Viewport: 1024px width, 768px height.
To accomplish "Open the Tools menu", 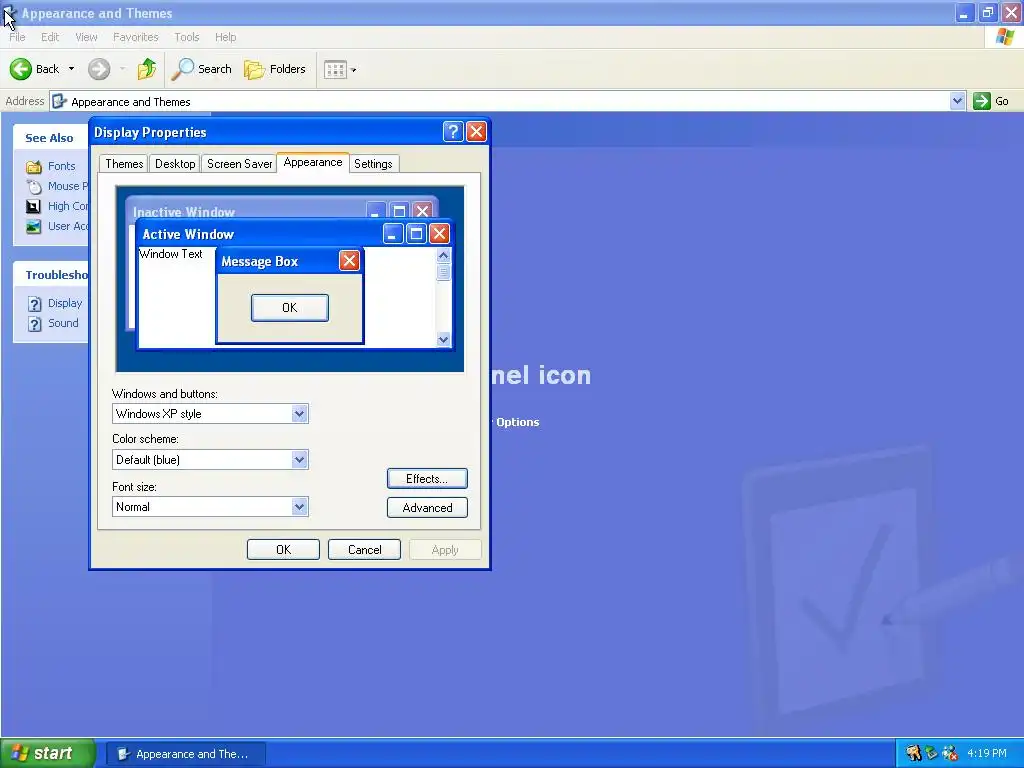I will click(x=187, y=37).
